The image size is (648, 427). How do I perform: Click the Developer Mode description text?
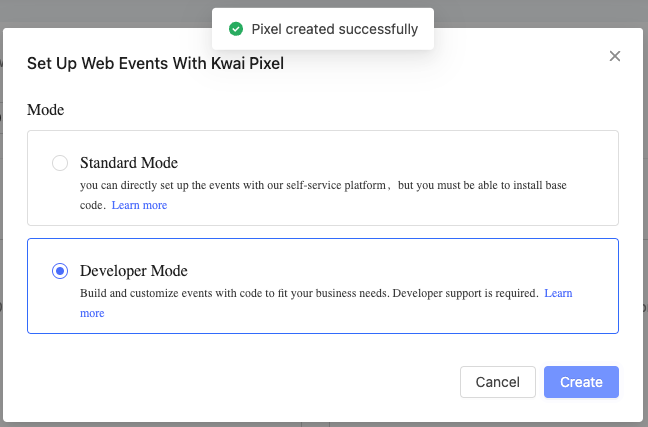pyautogui.click(x=309, y=293)
